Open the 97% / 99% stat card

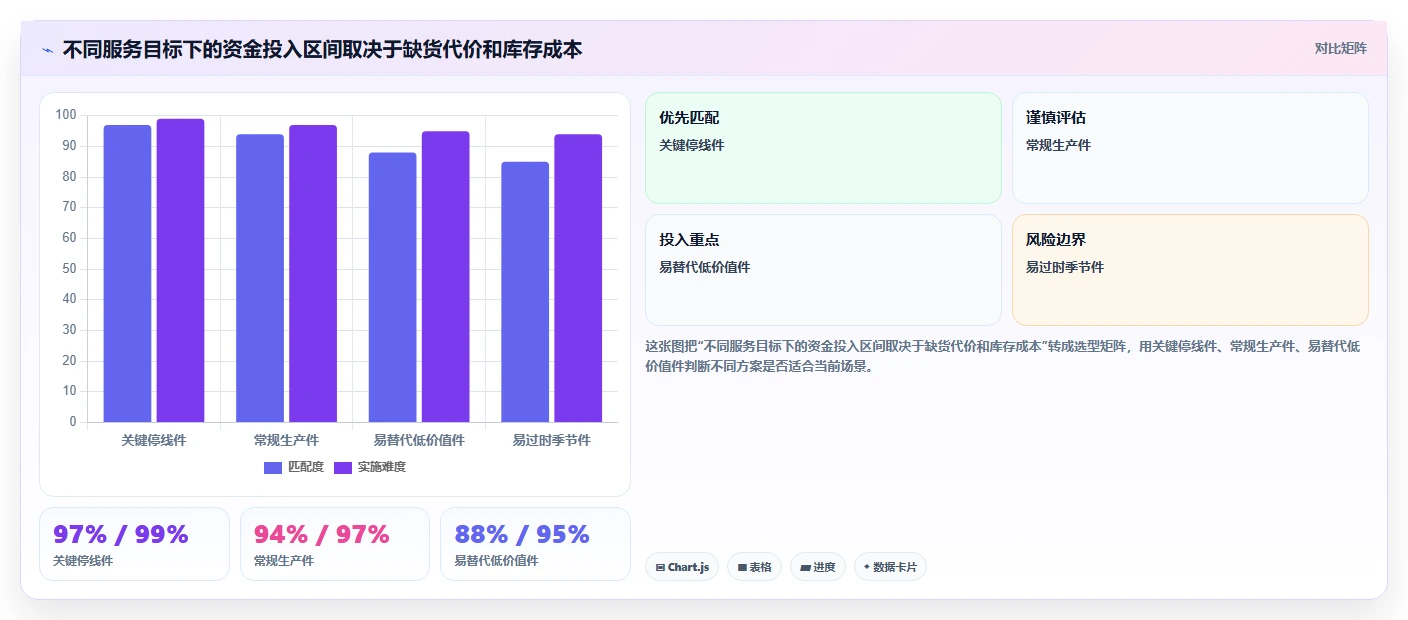pyautogui.click(x=134, y=544)
